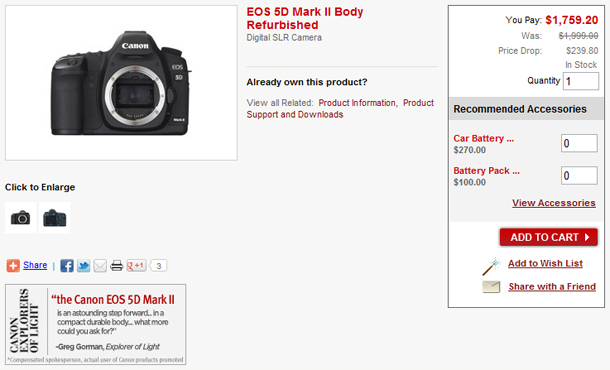Click the Product Information link
Image resolution: width=610 pixels, height=370 pixels.
pos(357,103)
